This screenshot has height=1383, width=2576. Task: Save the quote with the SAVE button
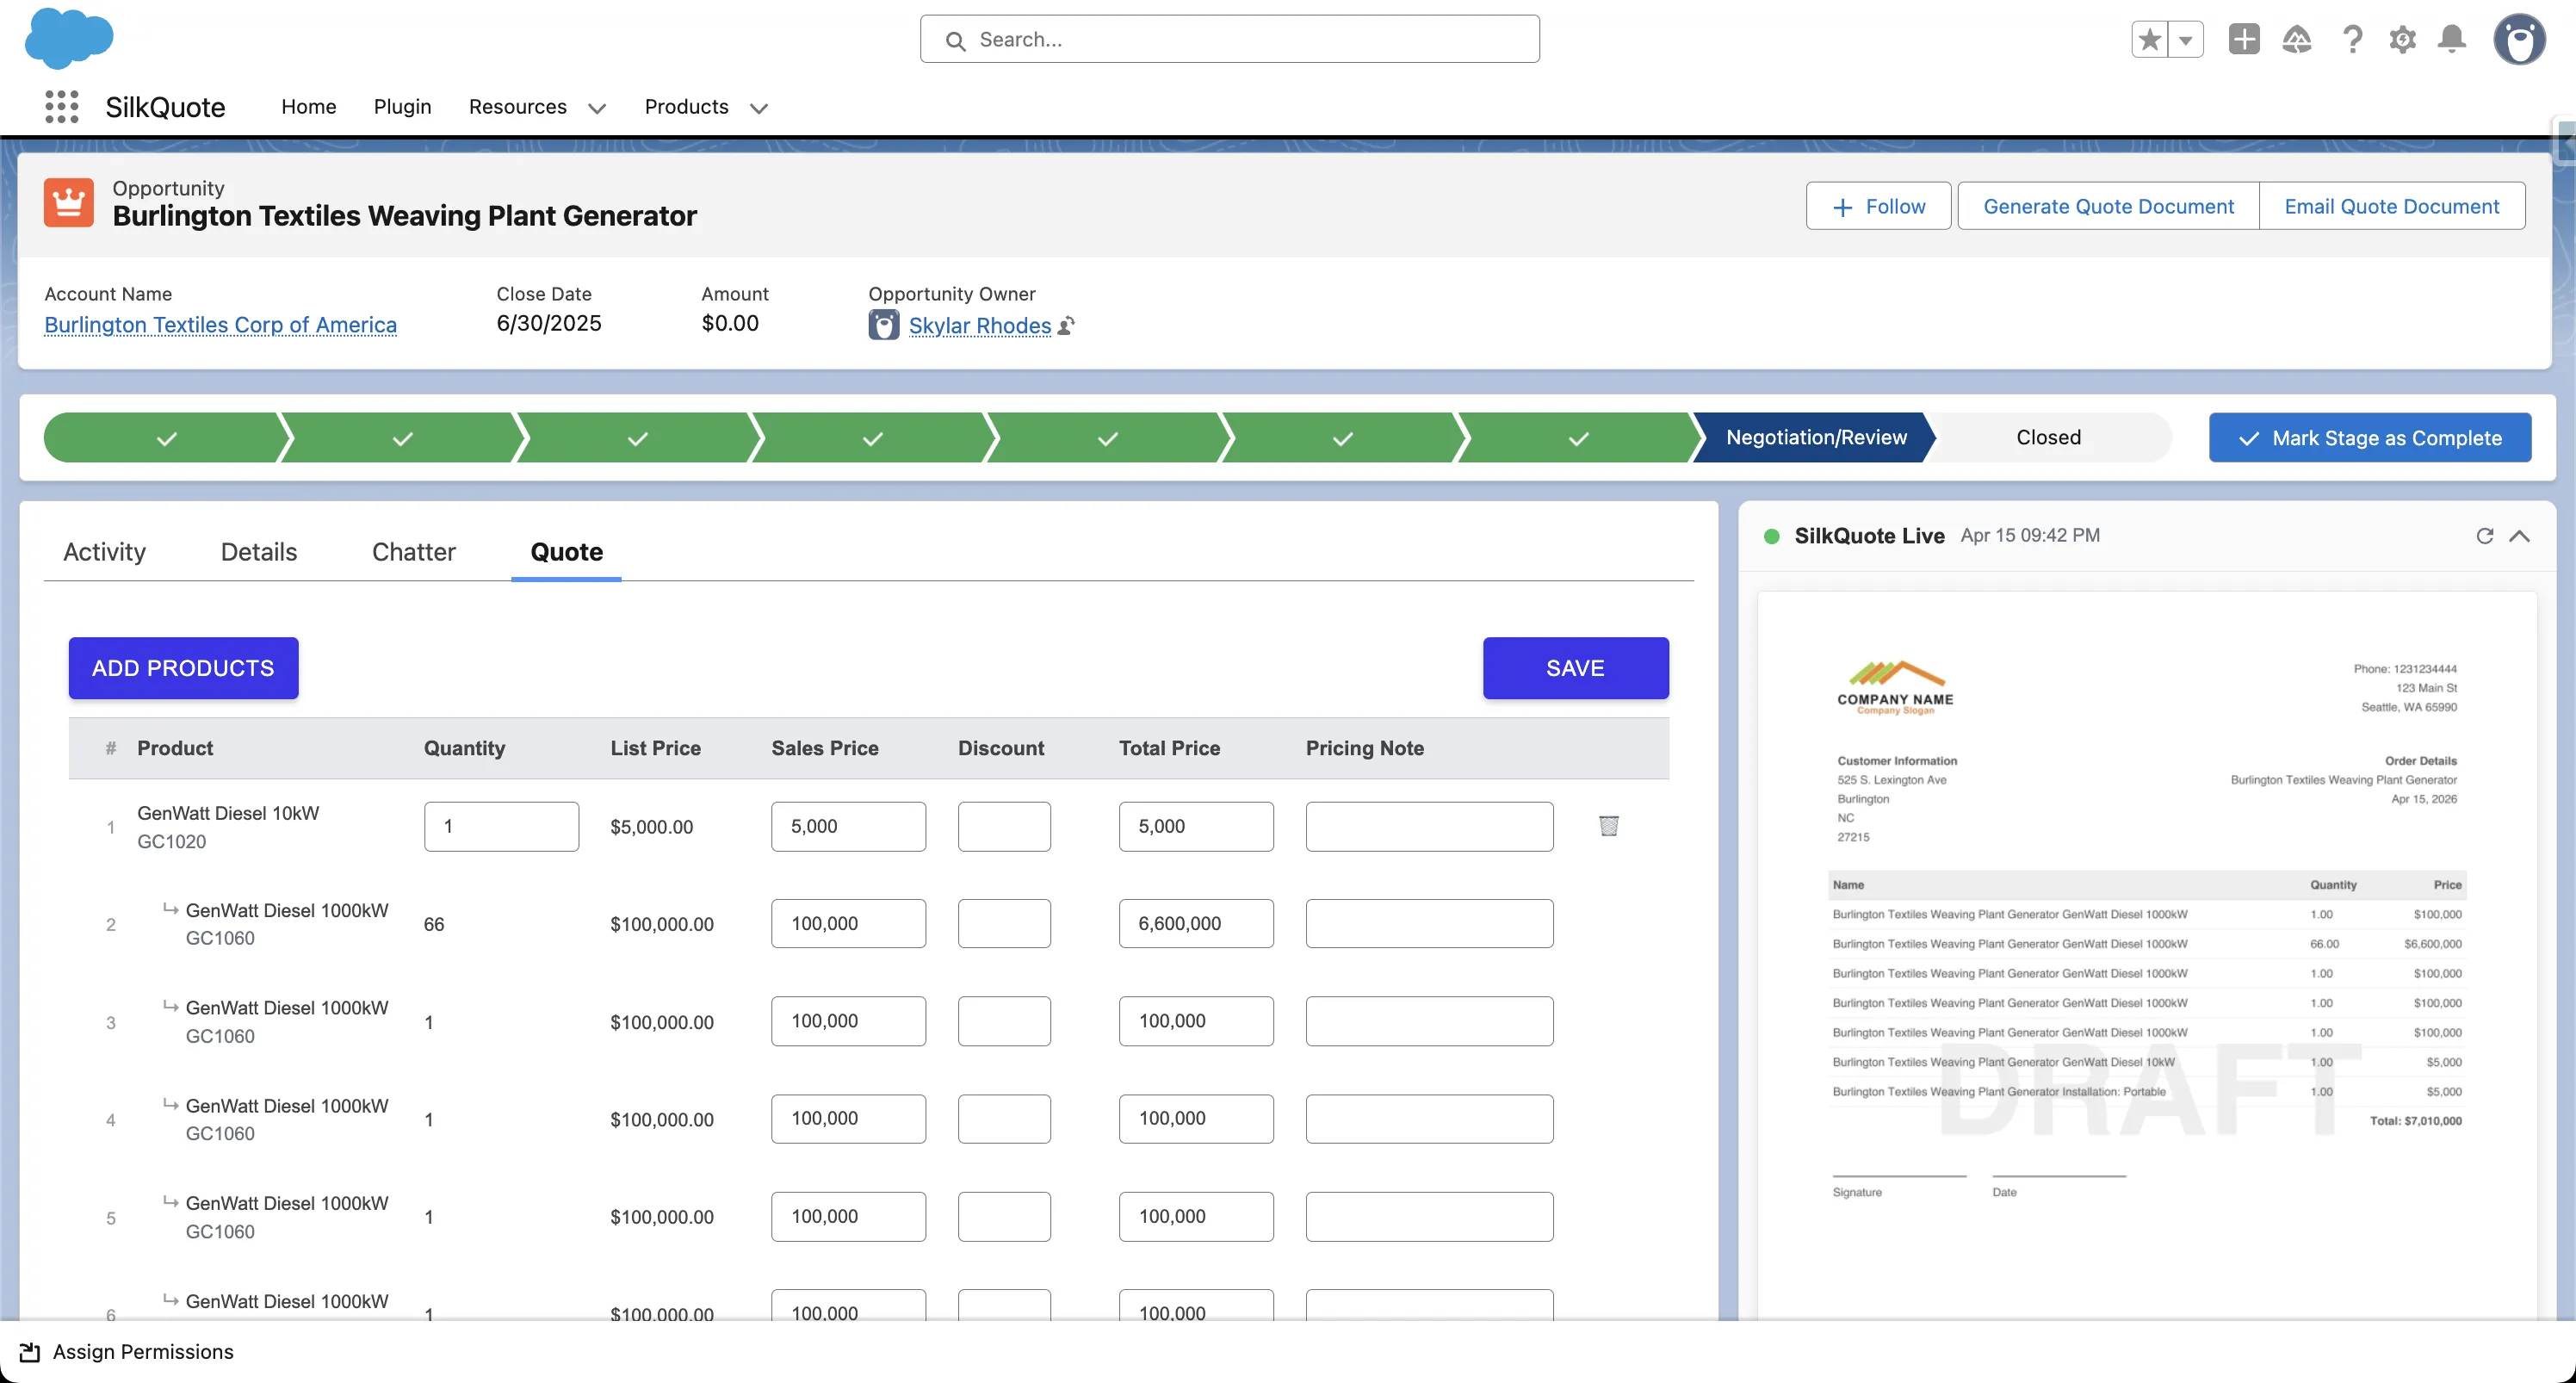(x=1575, y=668)
